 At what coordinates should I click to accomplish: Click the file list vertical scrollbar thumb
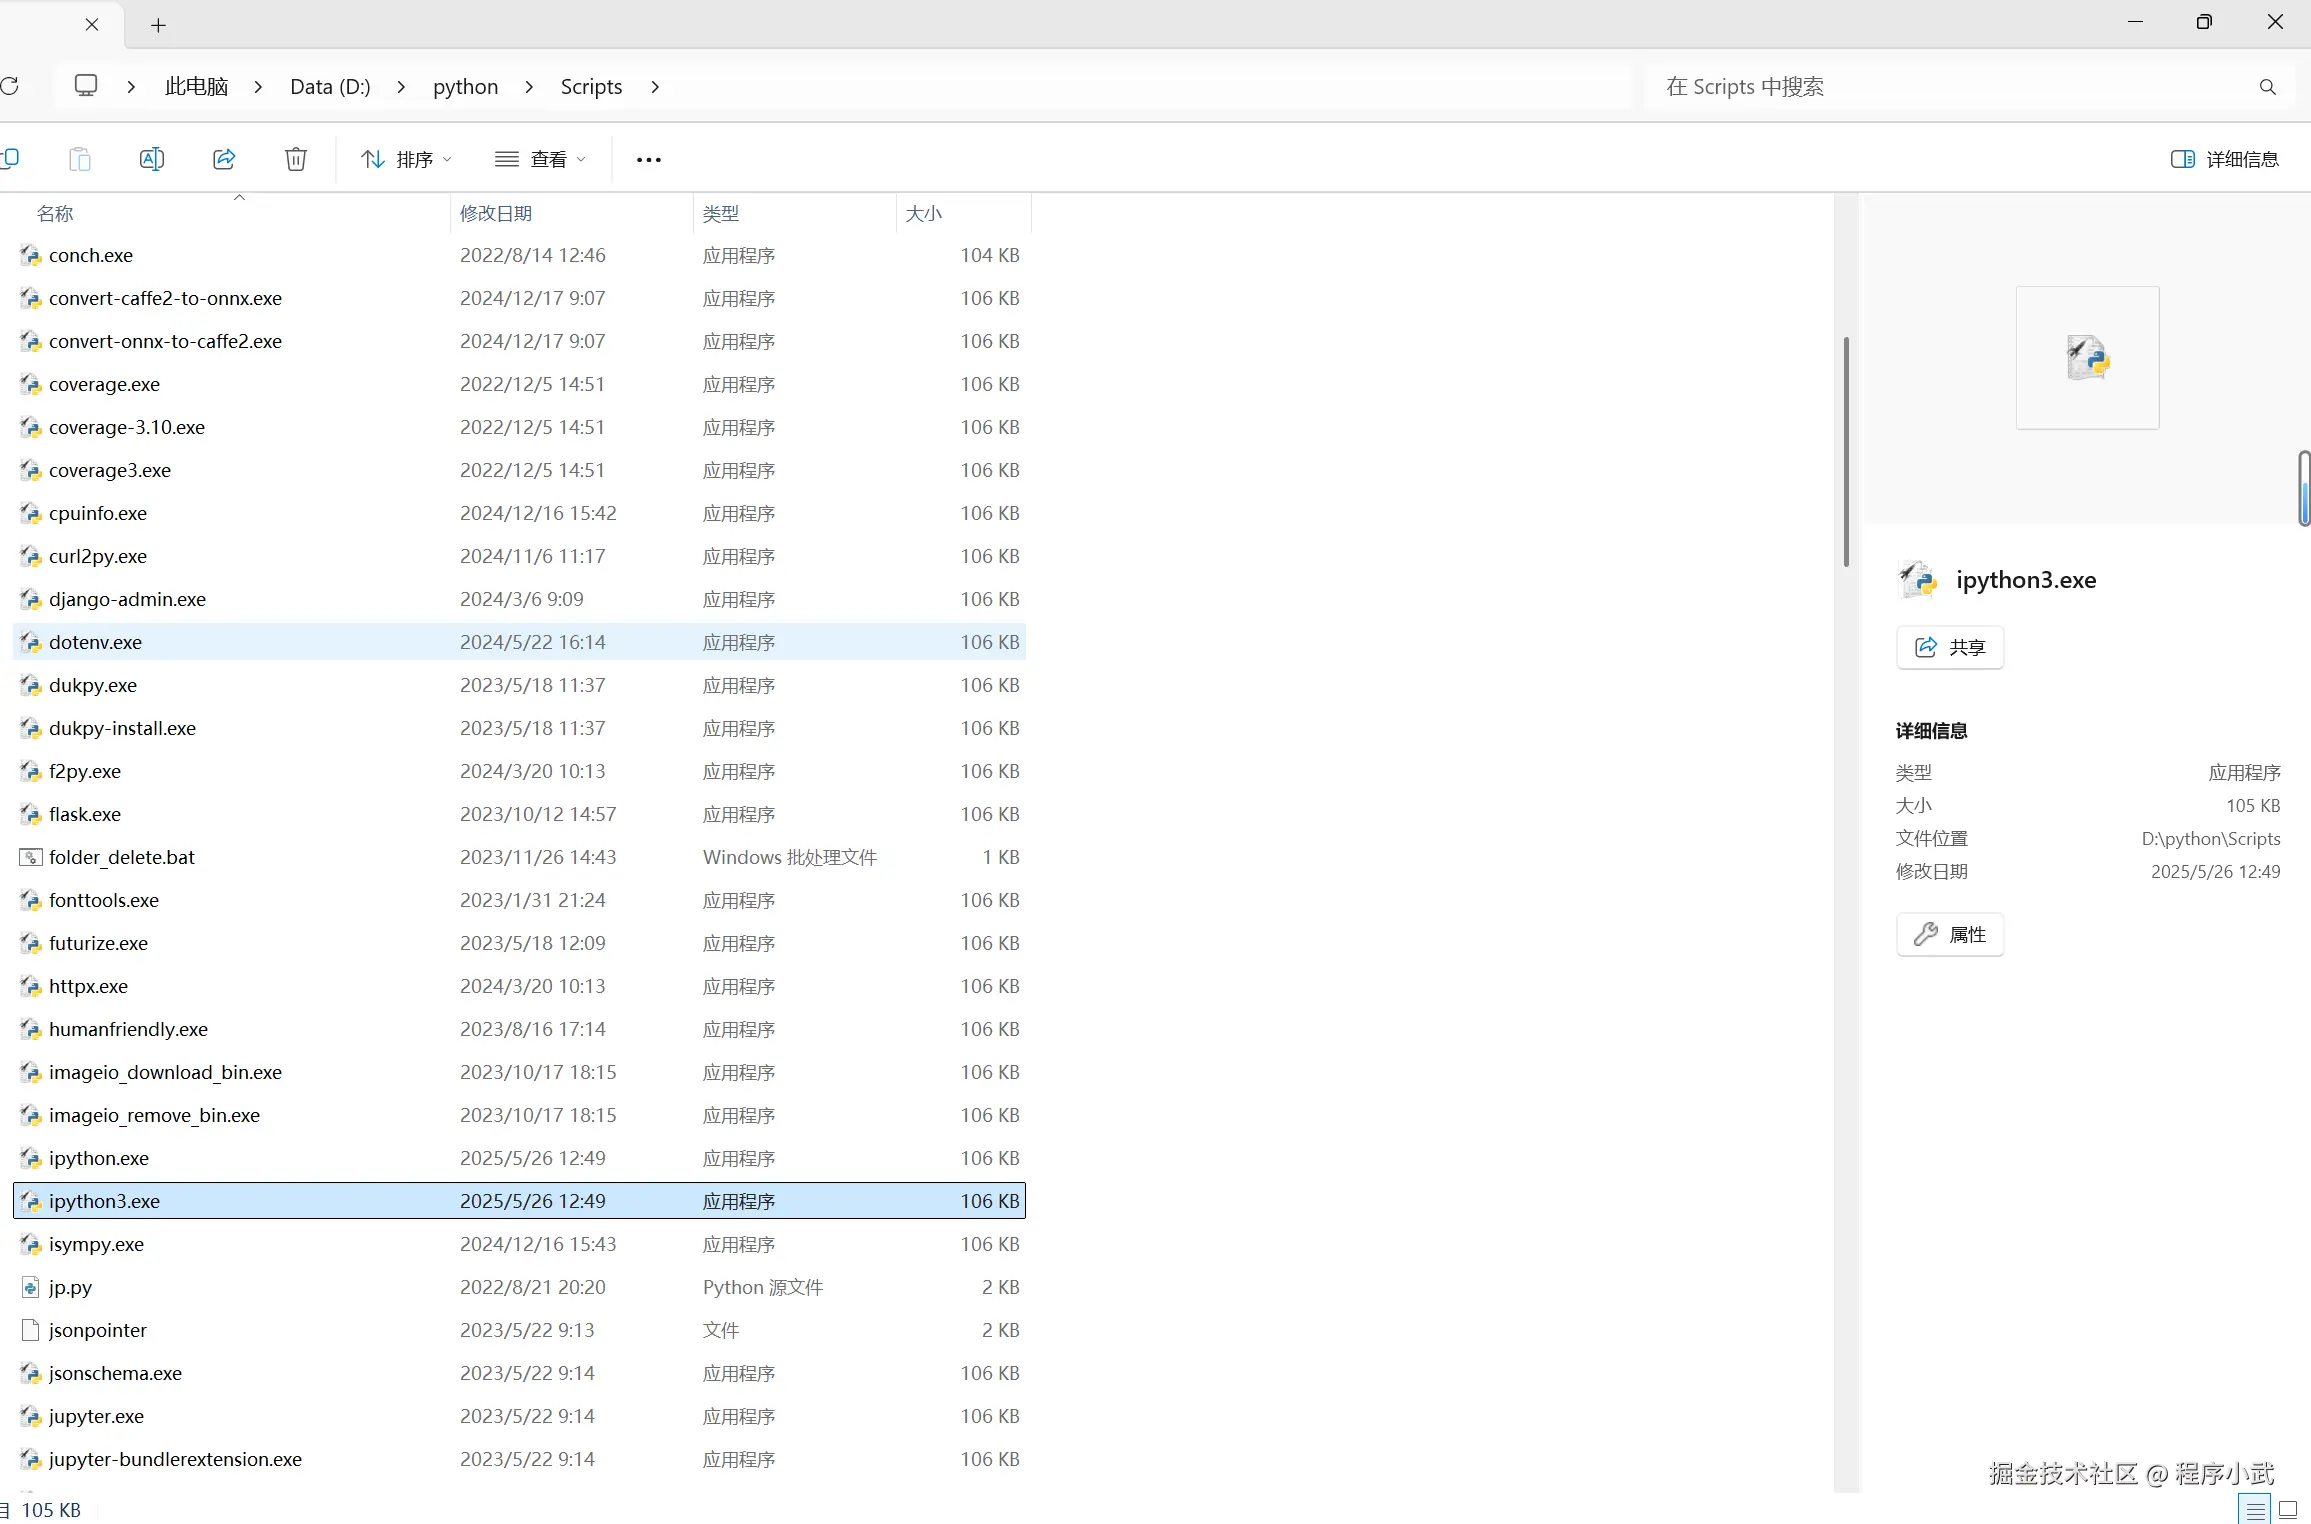tap(1846, 450)
